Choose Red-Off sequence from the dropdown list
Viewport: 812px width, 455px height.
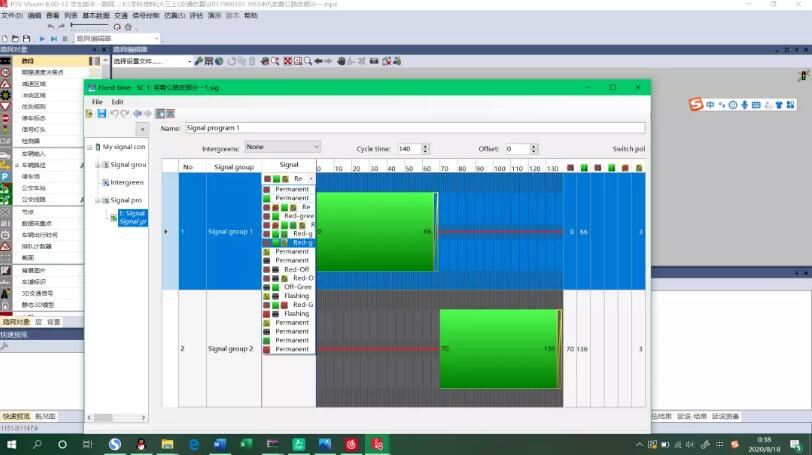pos(289,269)
